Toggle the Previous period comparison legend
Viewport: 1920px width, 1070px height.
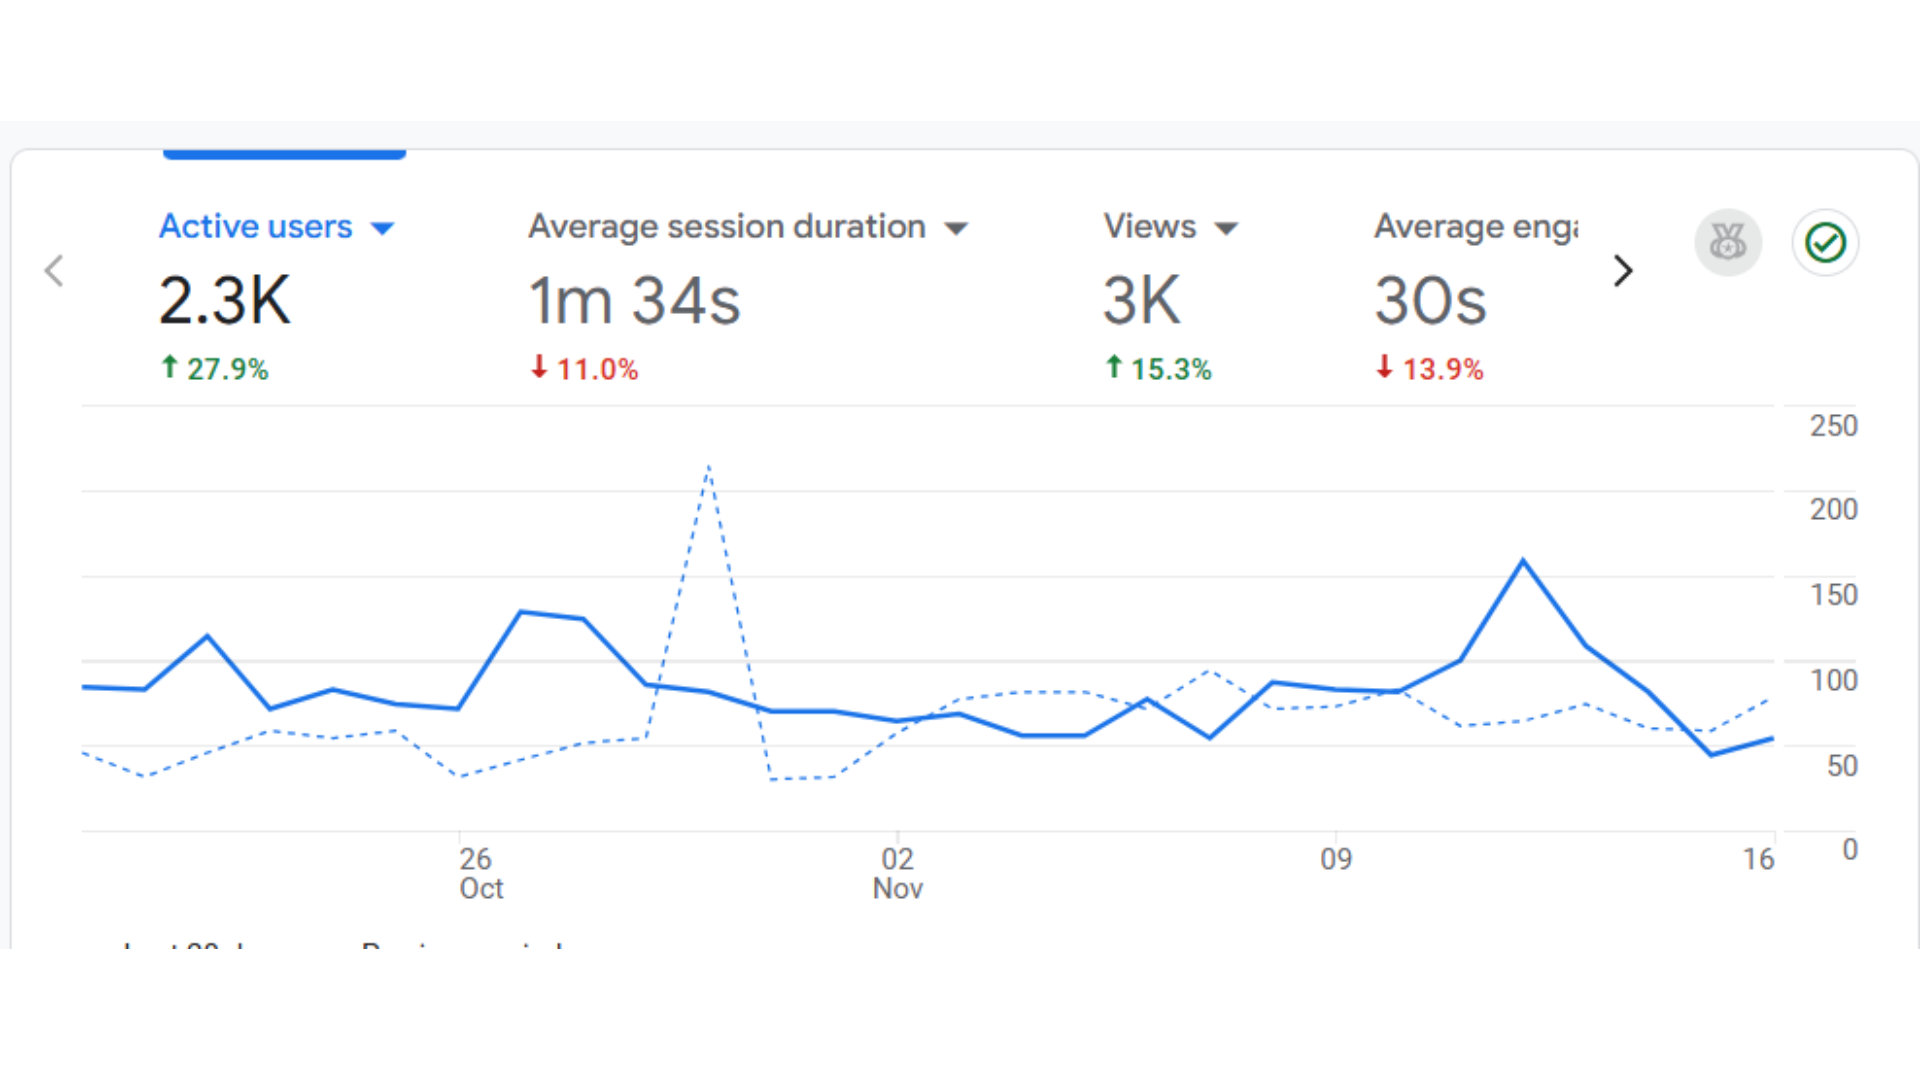click(460, 945)
